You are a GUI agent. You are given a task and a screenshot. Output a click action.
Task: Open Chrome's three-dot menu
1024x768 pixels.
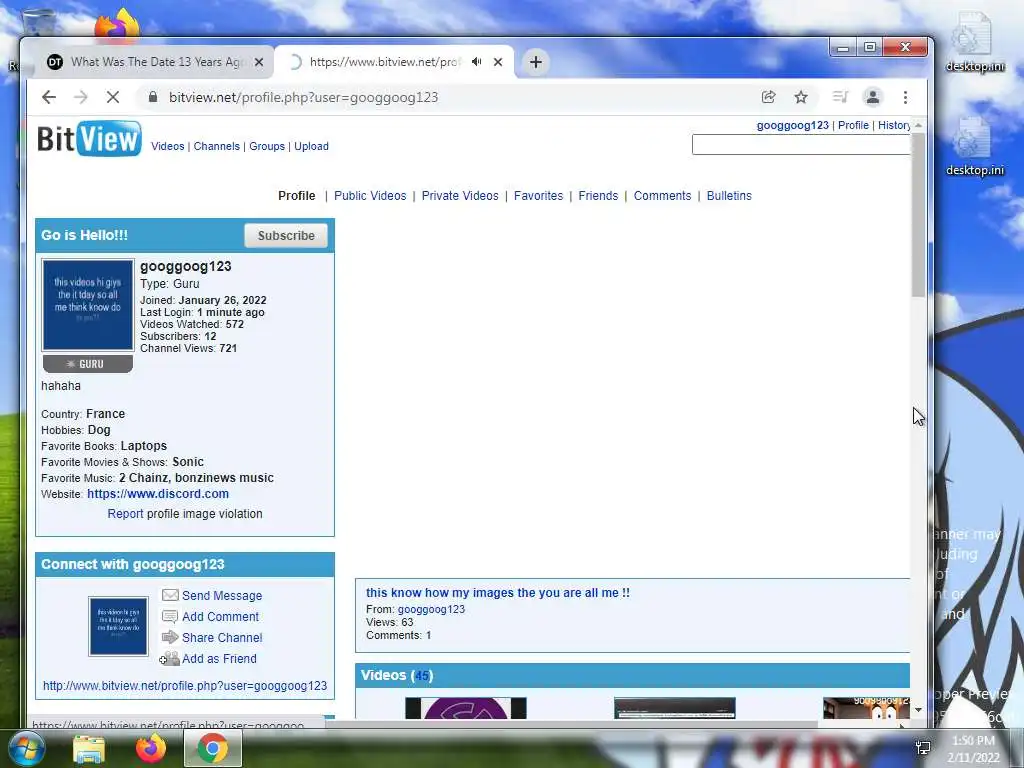point(905,97)
